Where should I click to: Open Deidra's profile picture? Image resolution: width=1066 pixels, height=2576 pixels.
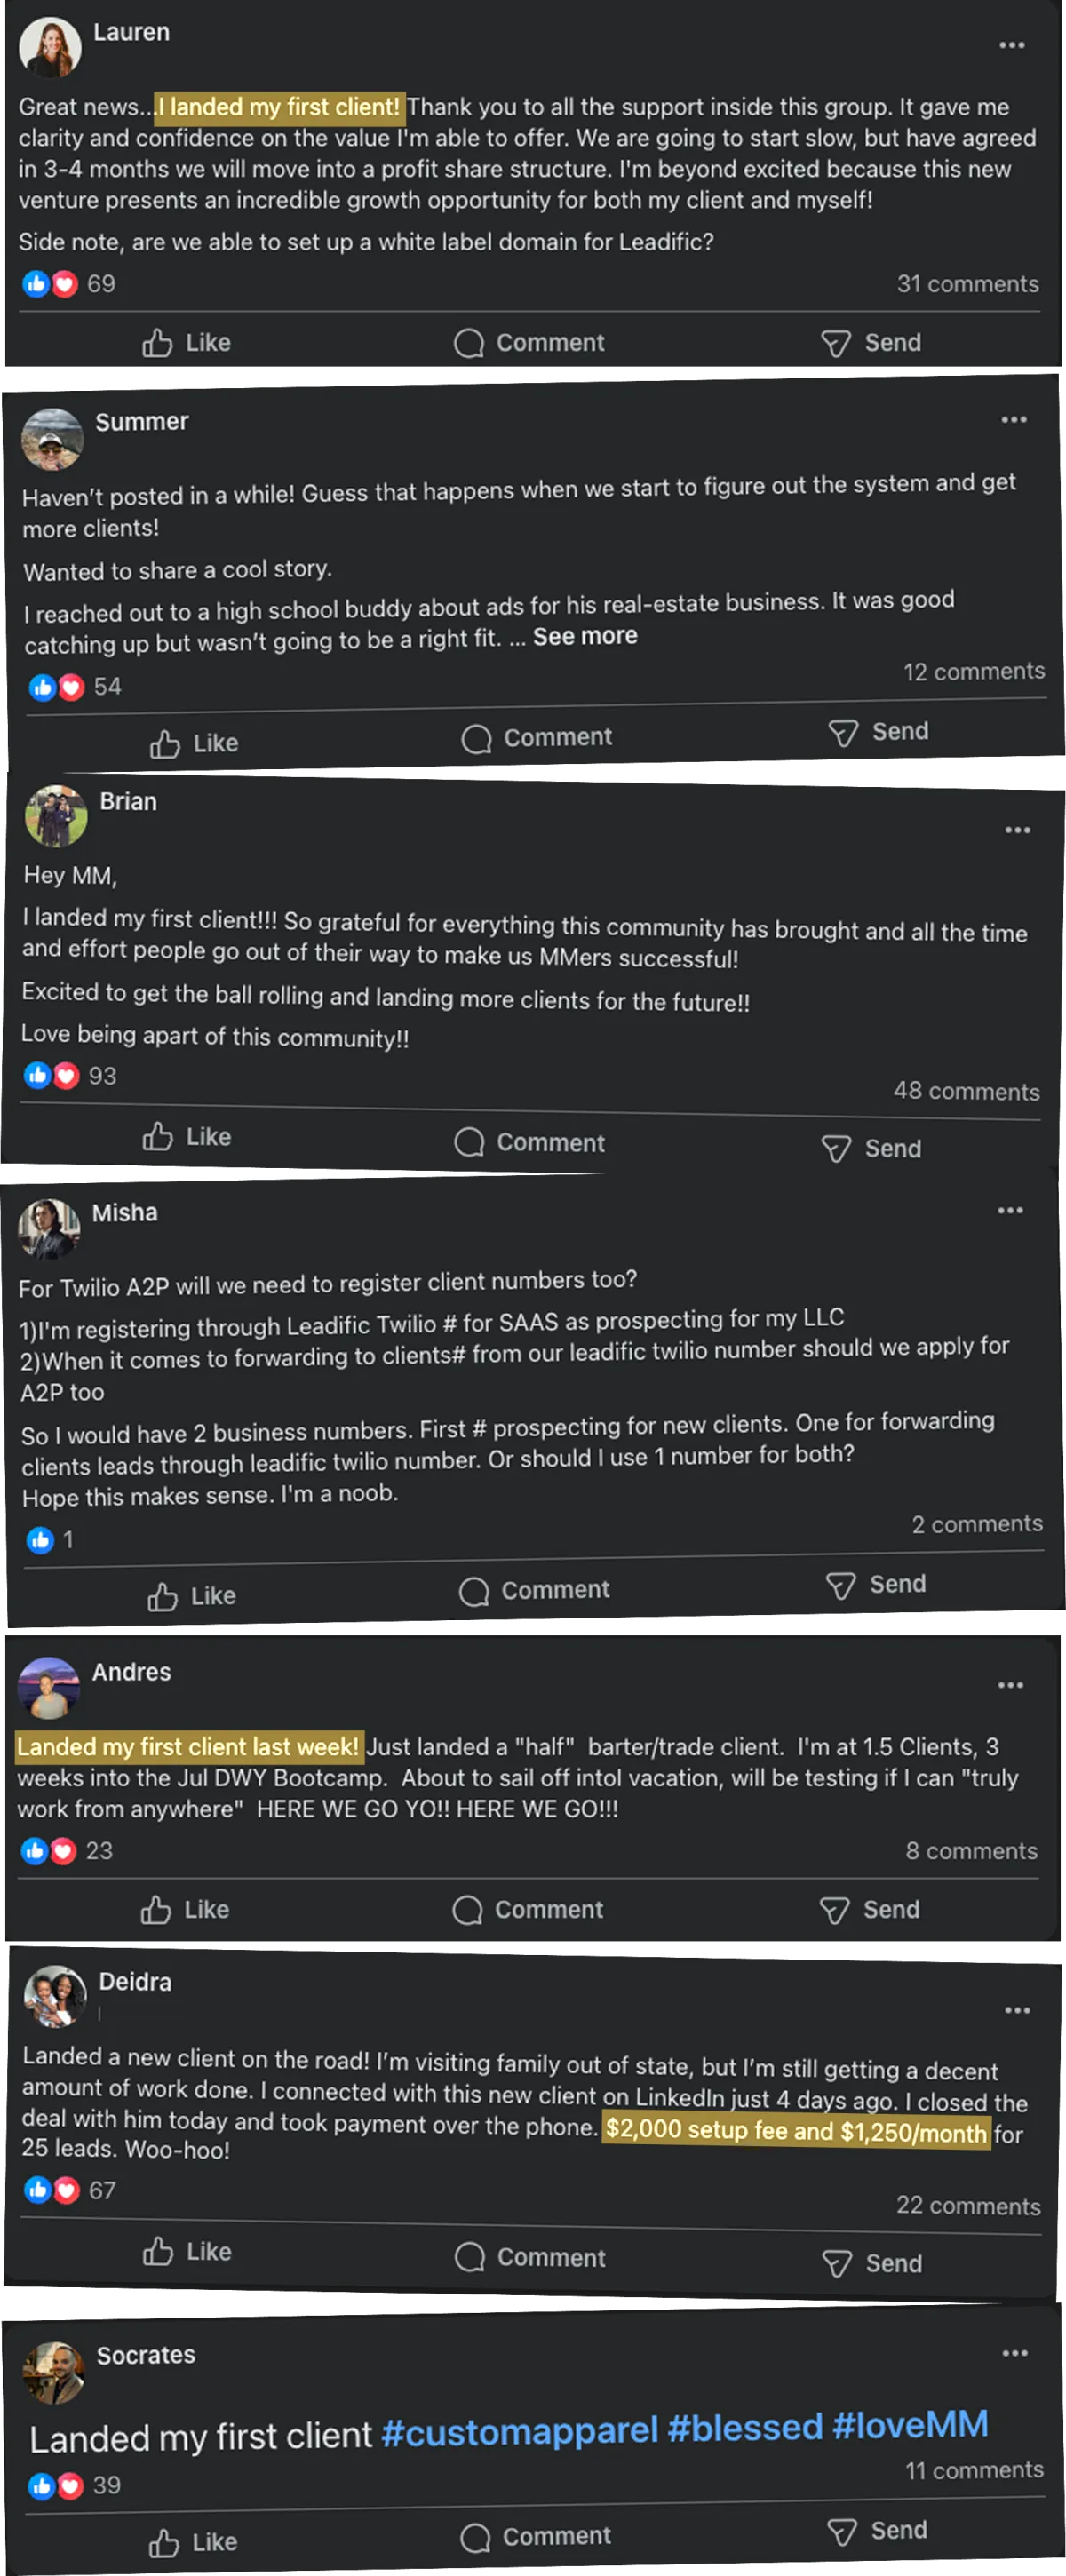(x=55, y=1996)
